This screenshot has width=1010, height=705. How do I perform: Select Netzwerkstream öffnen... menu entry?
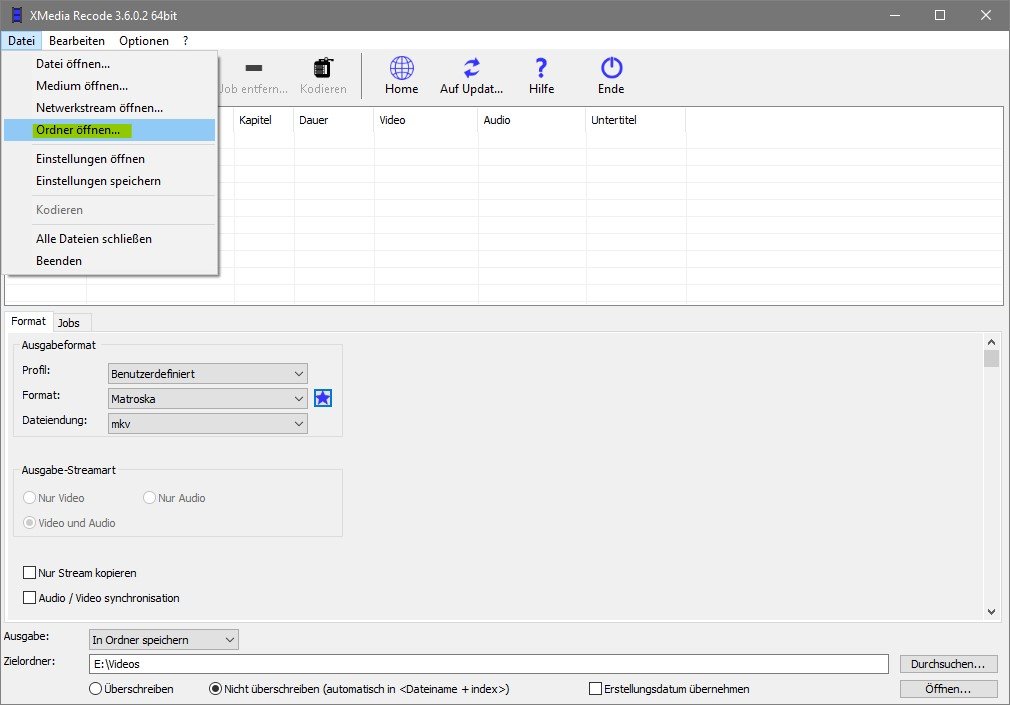(110, 108)
